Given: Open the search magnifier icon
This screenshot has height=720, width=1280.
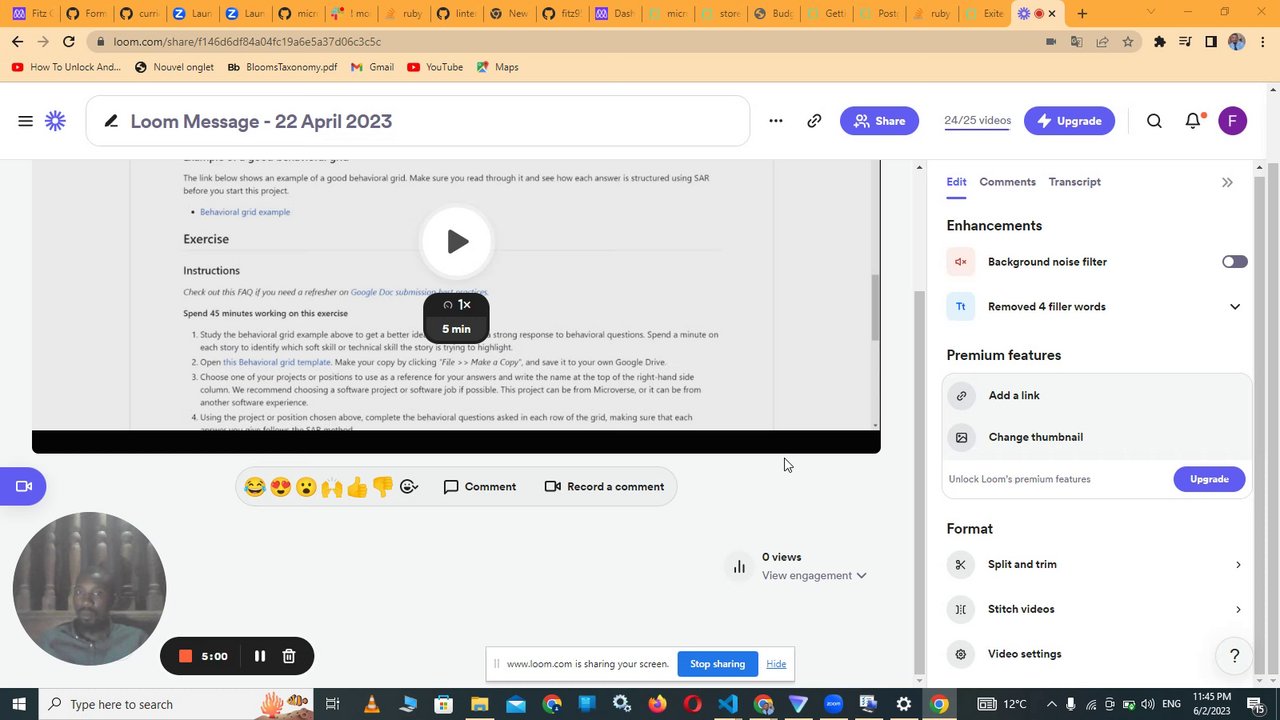Looking at the screenshot, I should tap(1154, 121).
